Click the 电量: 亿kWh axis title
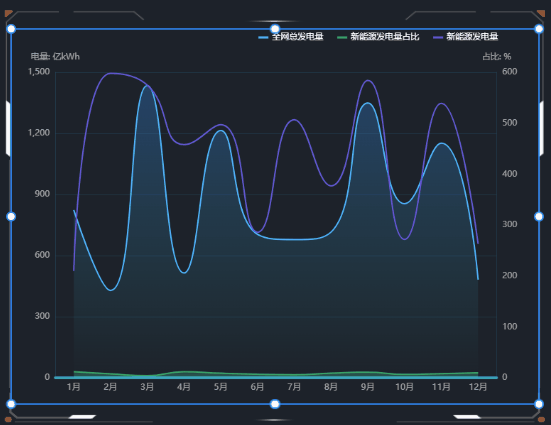The height and width of the screenshot is (425, 551). pos(55,57)
